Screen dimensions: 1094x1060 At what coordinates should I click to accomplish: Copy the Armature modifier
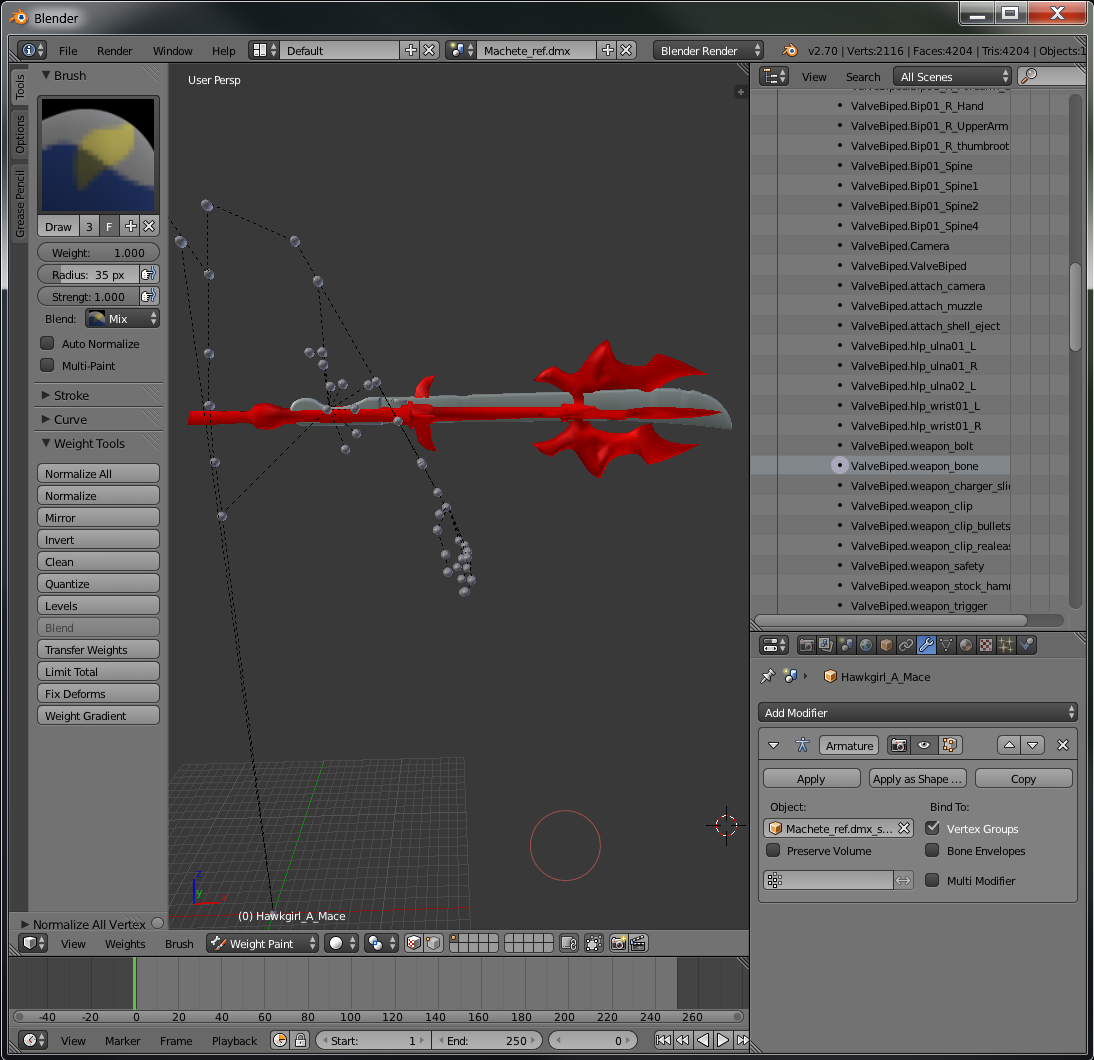(x=1023, y=779)
